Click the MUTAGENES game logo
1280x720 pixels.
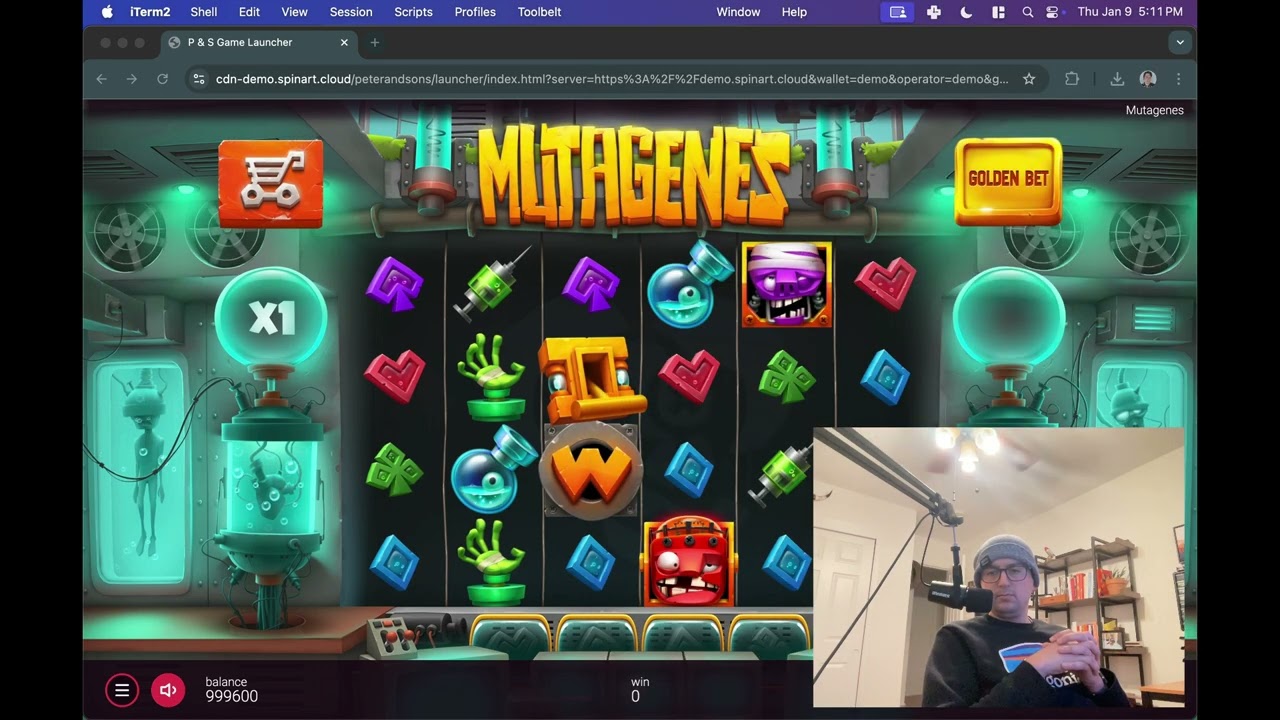(x=634, y=175)
